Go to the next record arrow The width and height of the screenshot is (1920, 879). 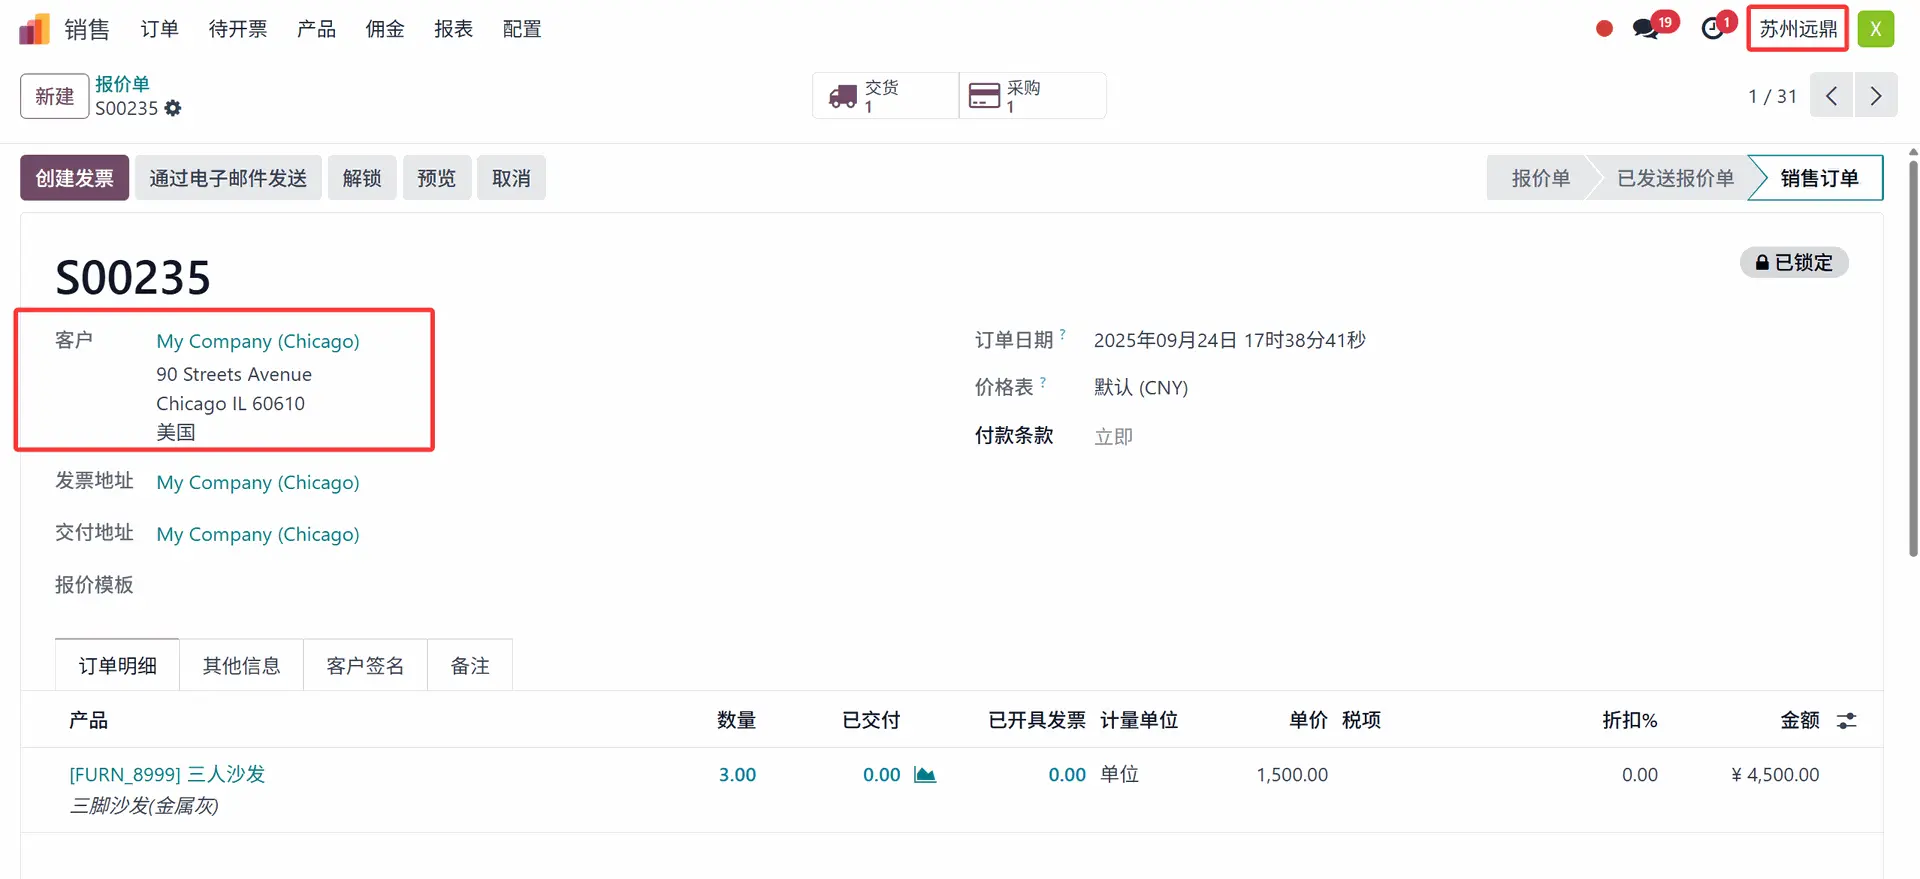tap(1876, 96)
